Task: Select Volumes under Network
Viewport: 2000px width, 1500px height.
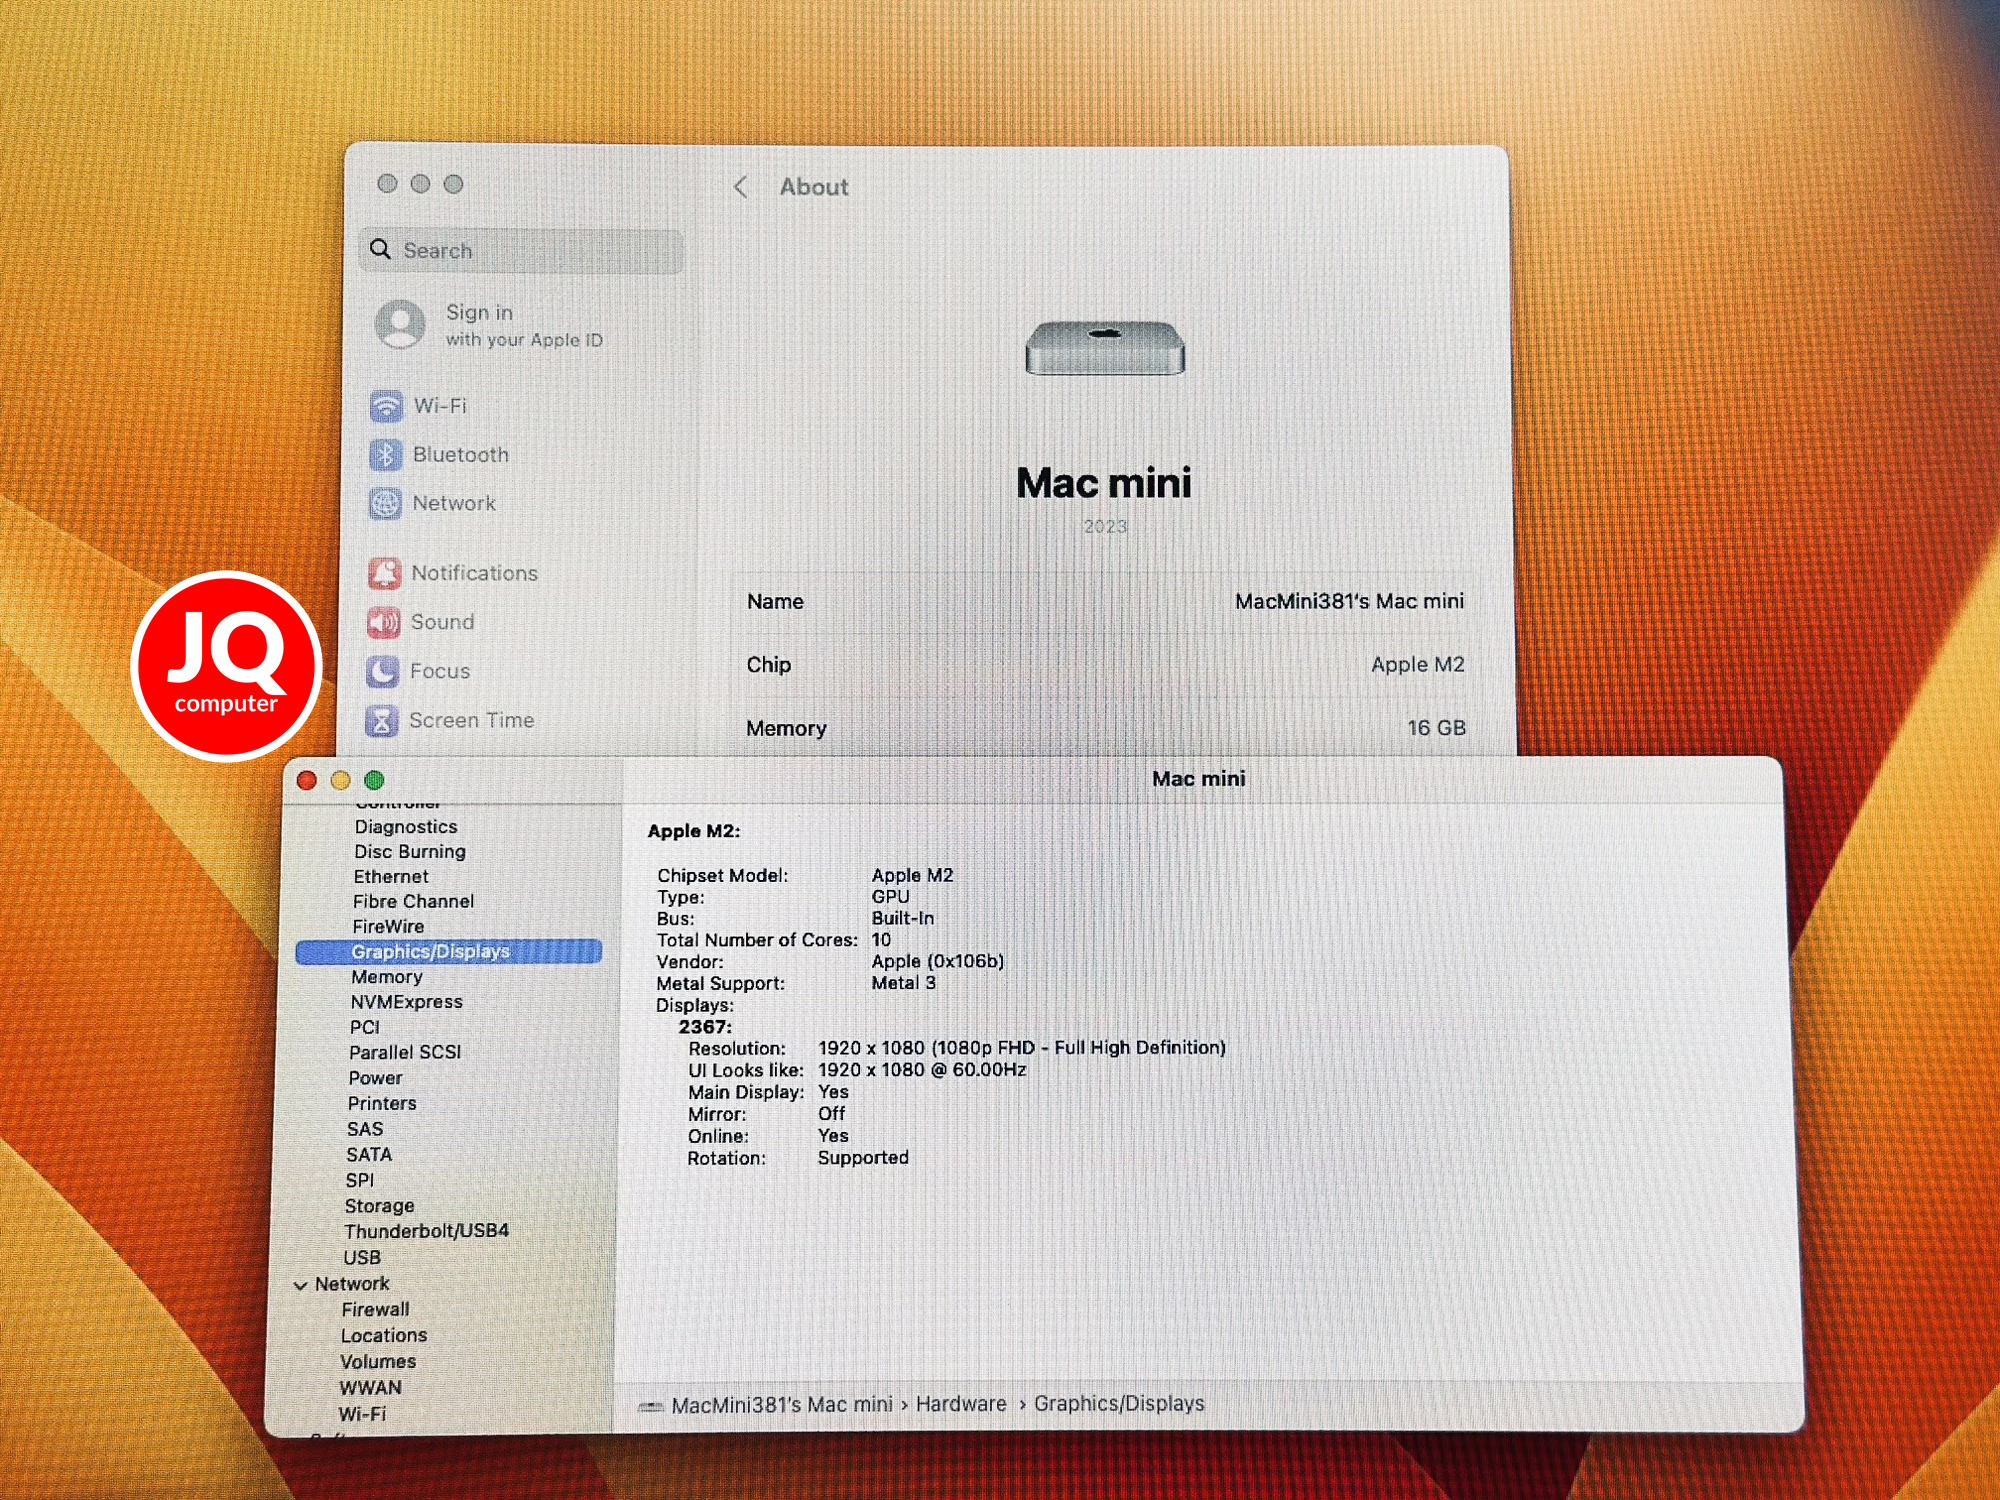Action: click(378, 1362)
